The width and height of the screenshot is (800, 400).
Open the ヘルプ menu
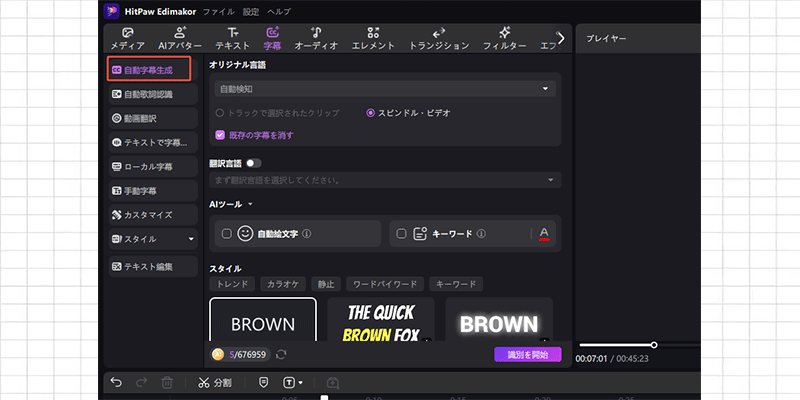279,11
